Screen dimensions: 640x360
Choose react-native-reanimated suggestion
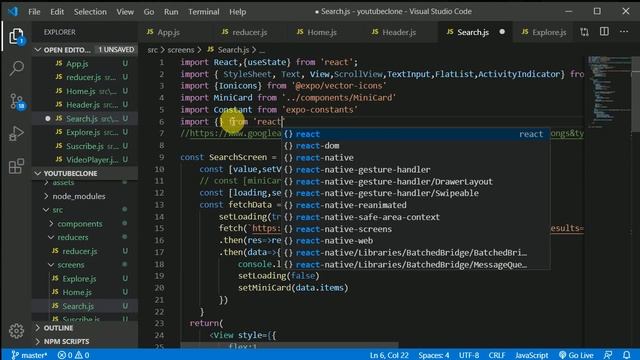(415, 205)
